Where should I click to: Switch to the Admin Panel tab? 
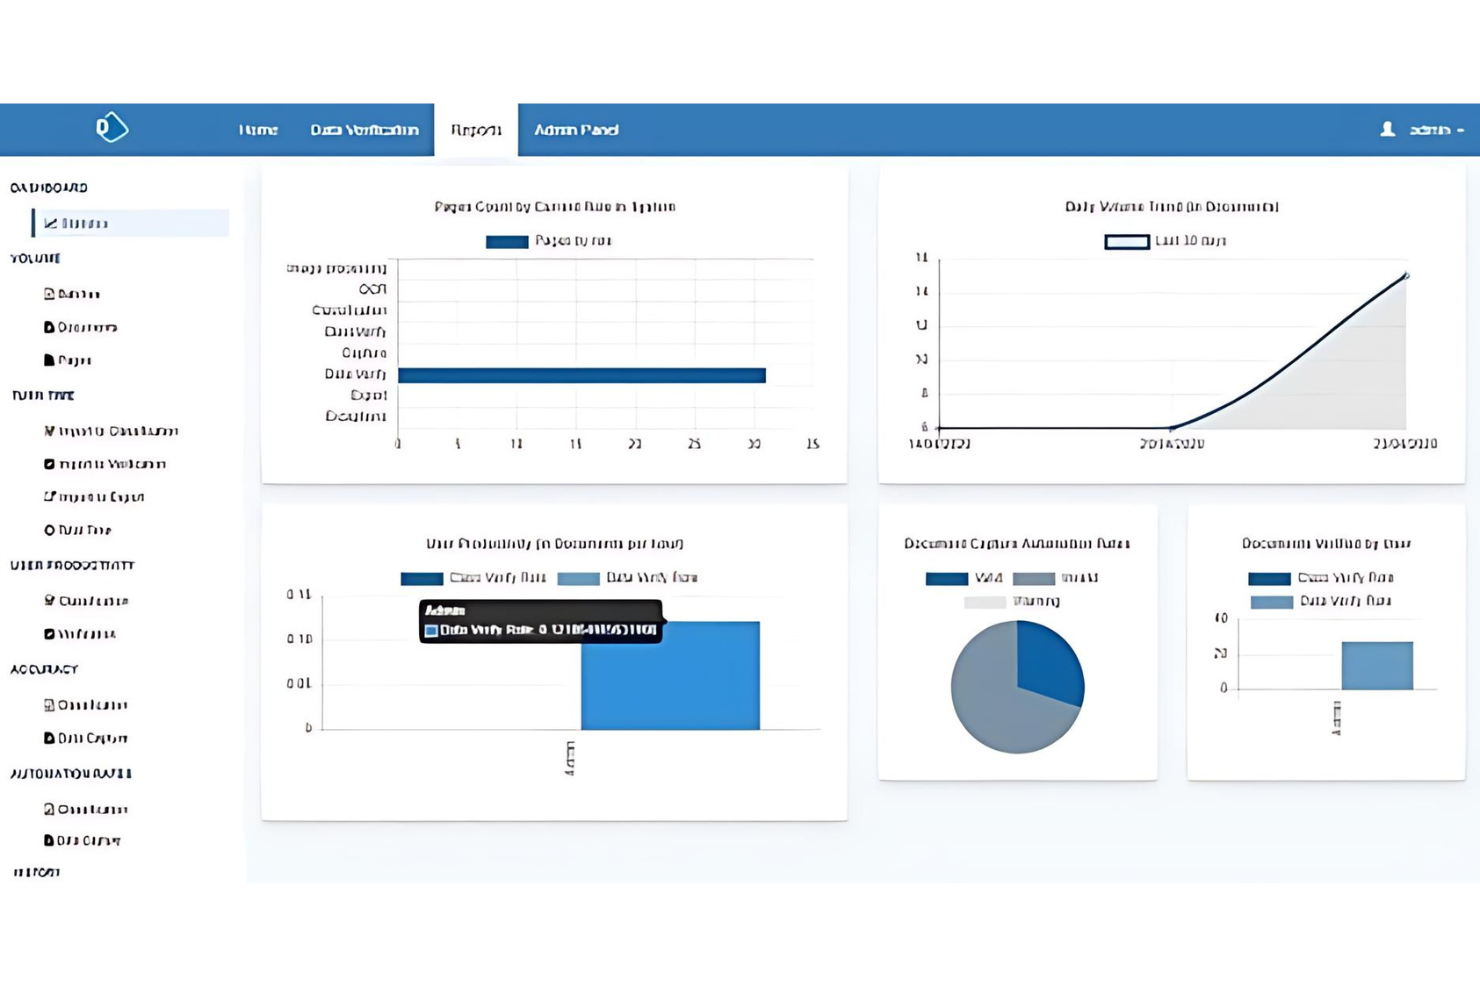[x=577, y=129]
